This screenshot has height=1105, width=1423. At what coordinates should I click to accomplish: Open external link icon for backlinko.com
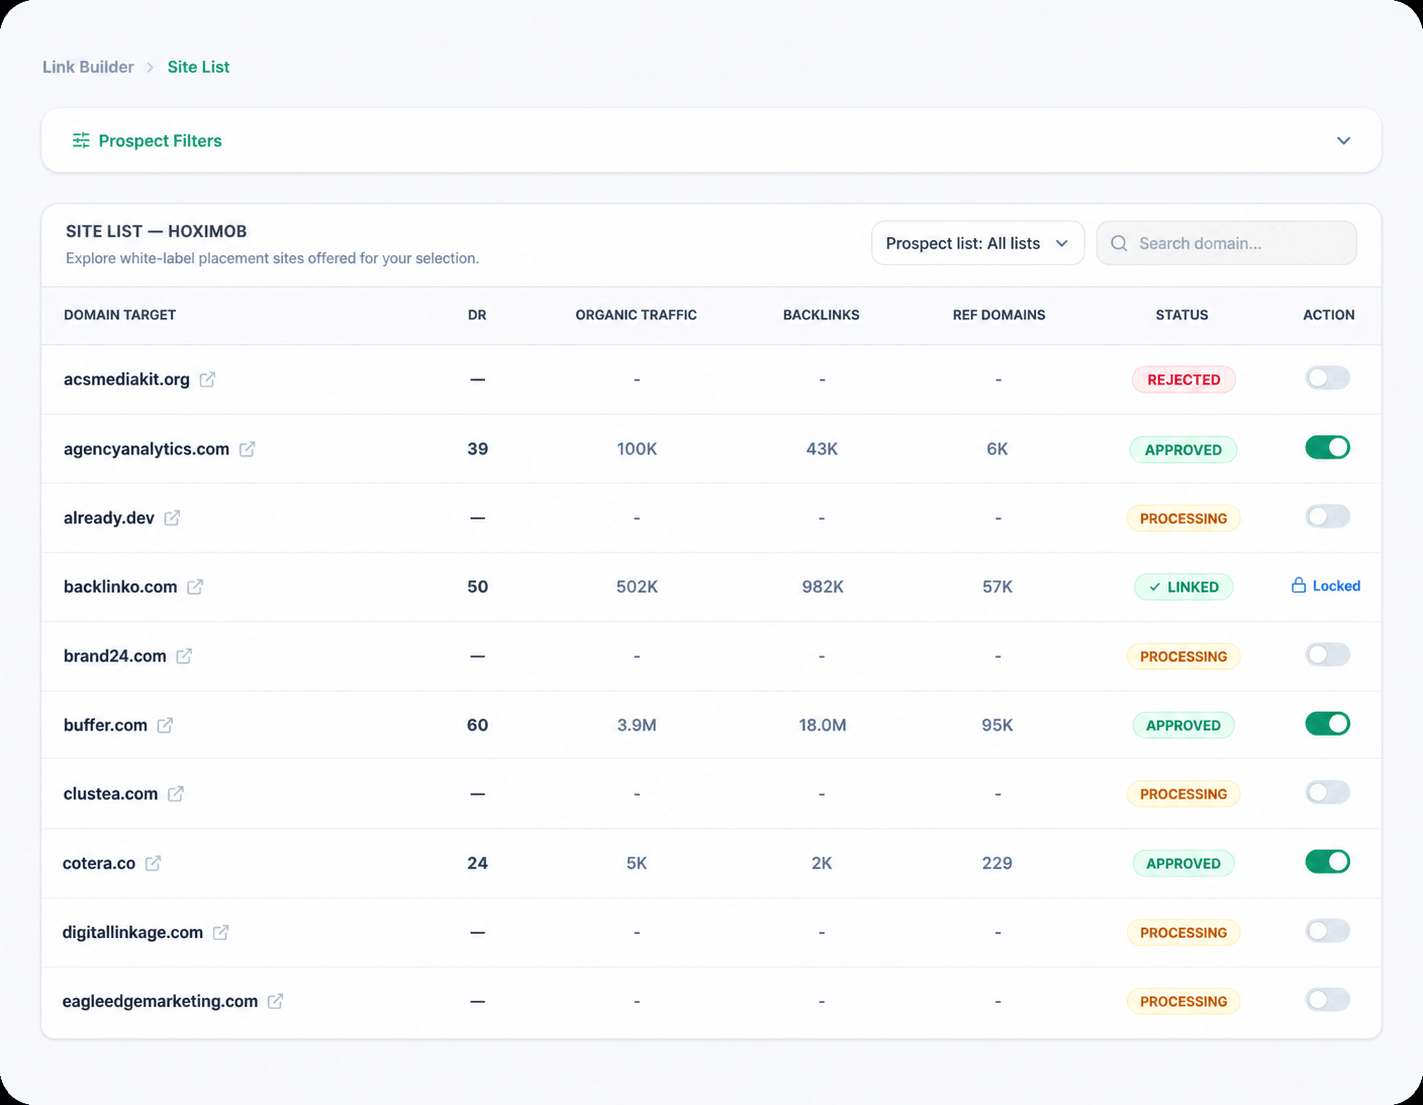(x=195, y=587)
